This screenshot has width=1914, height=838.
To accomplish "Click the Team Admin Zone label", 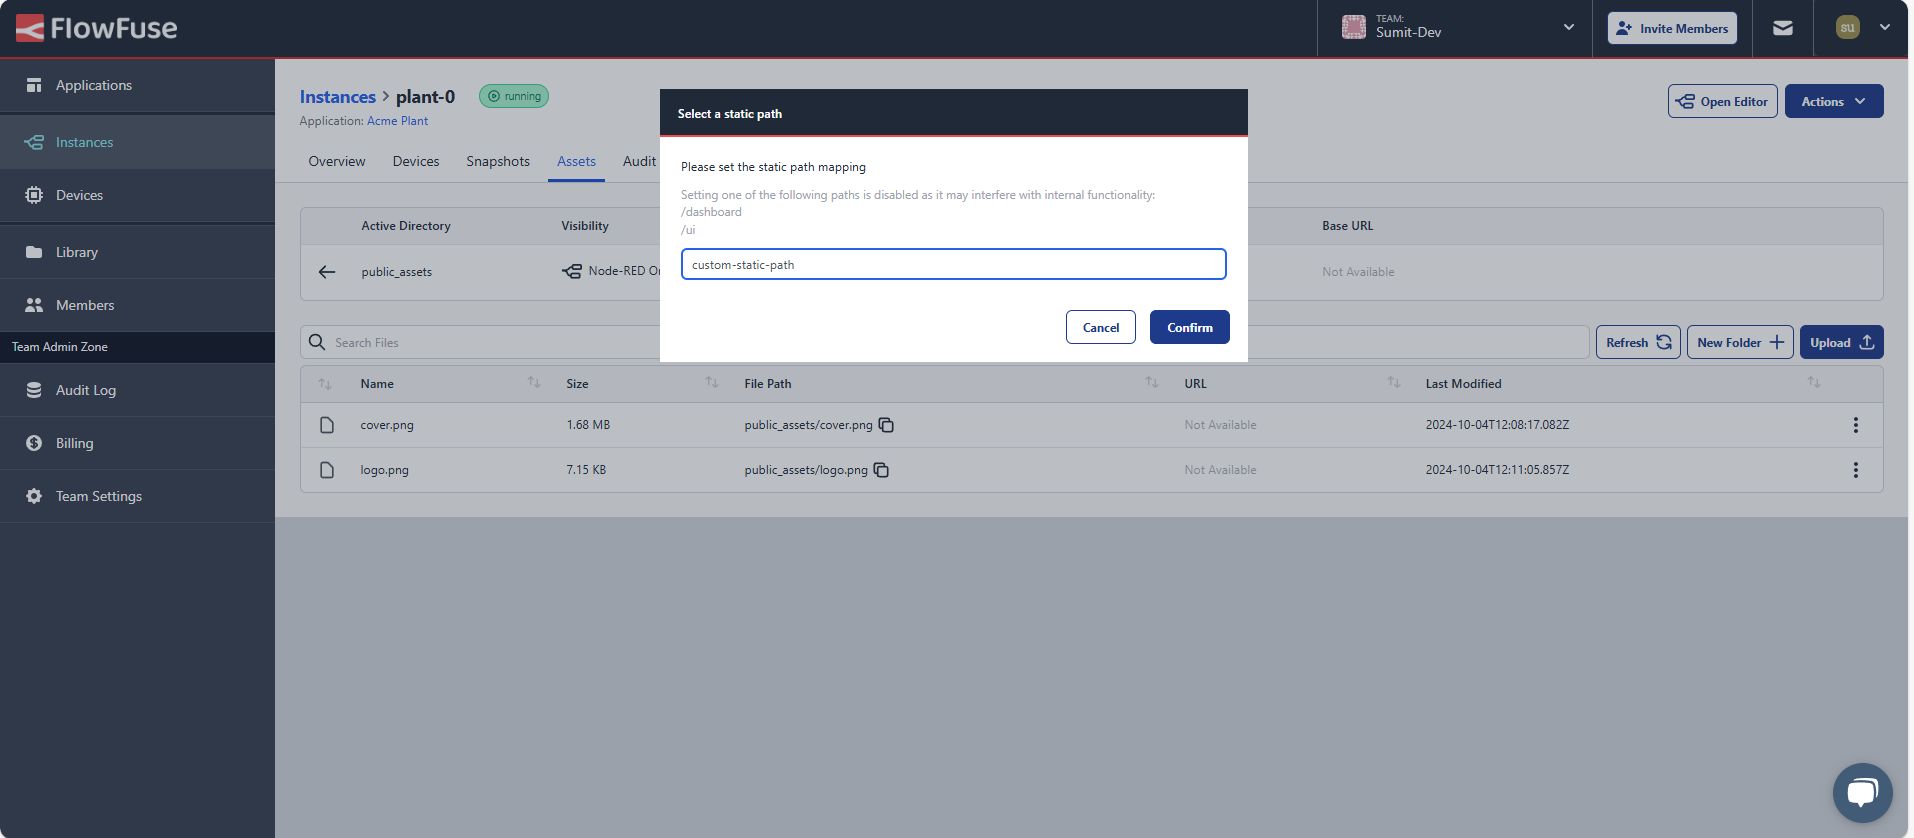I will 60,347.
